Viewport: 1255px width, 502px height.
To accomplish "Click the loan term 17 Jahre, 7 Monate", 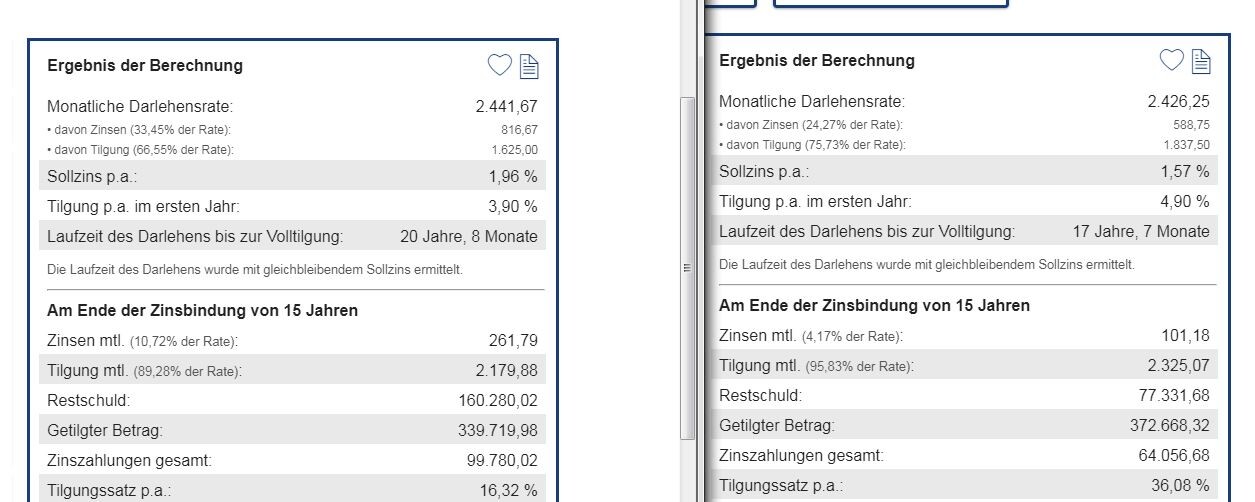I will tap(1140, 231).
